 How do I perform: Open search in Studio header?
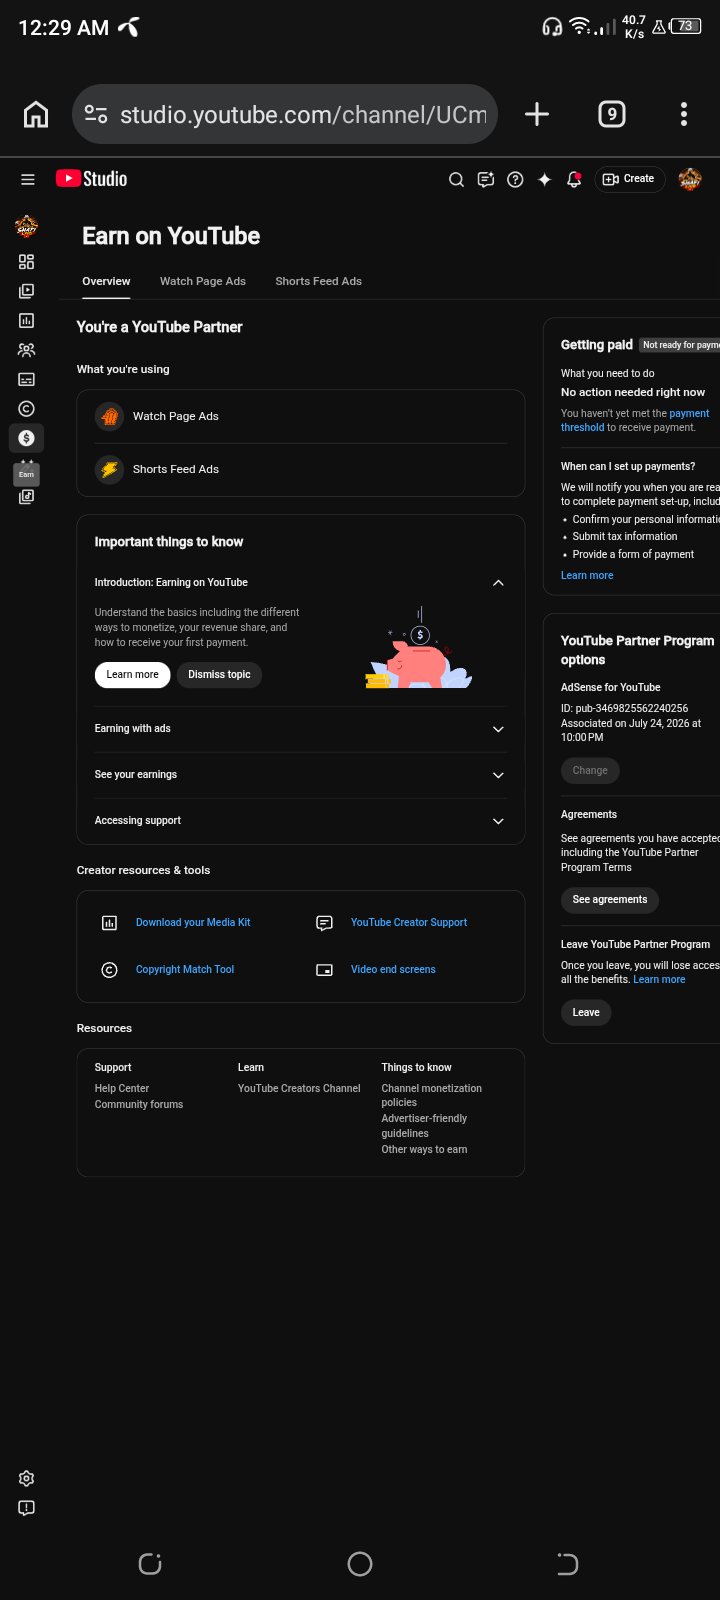coord(456,180)
